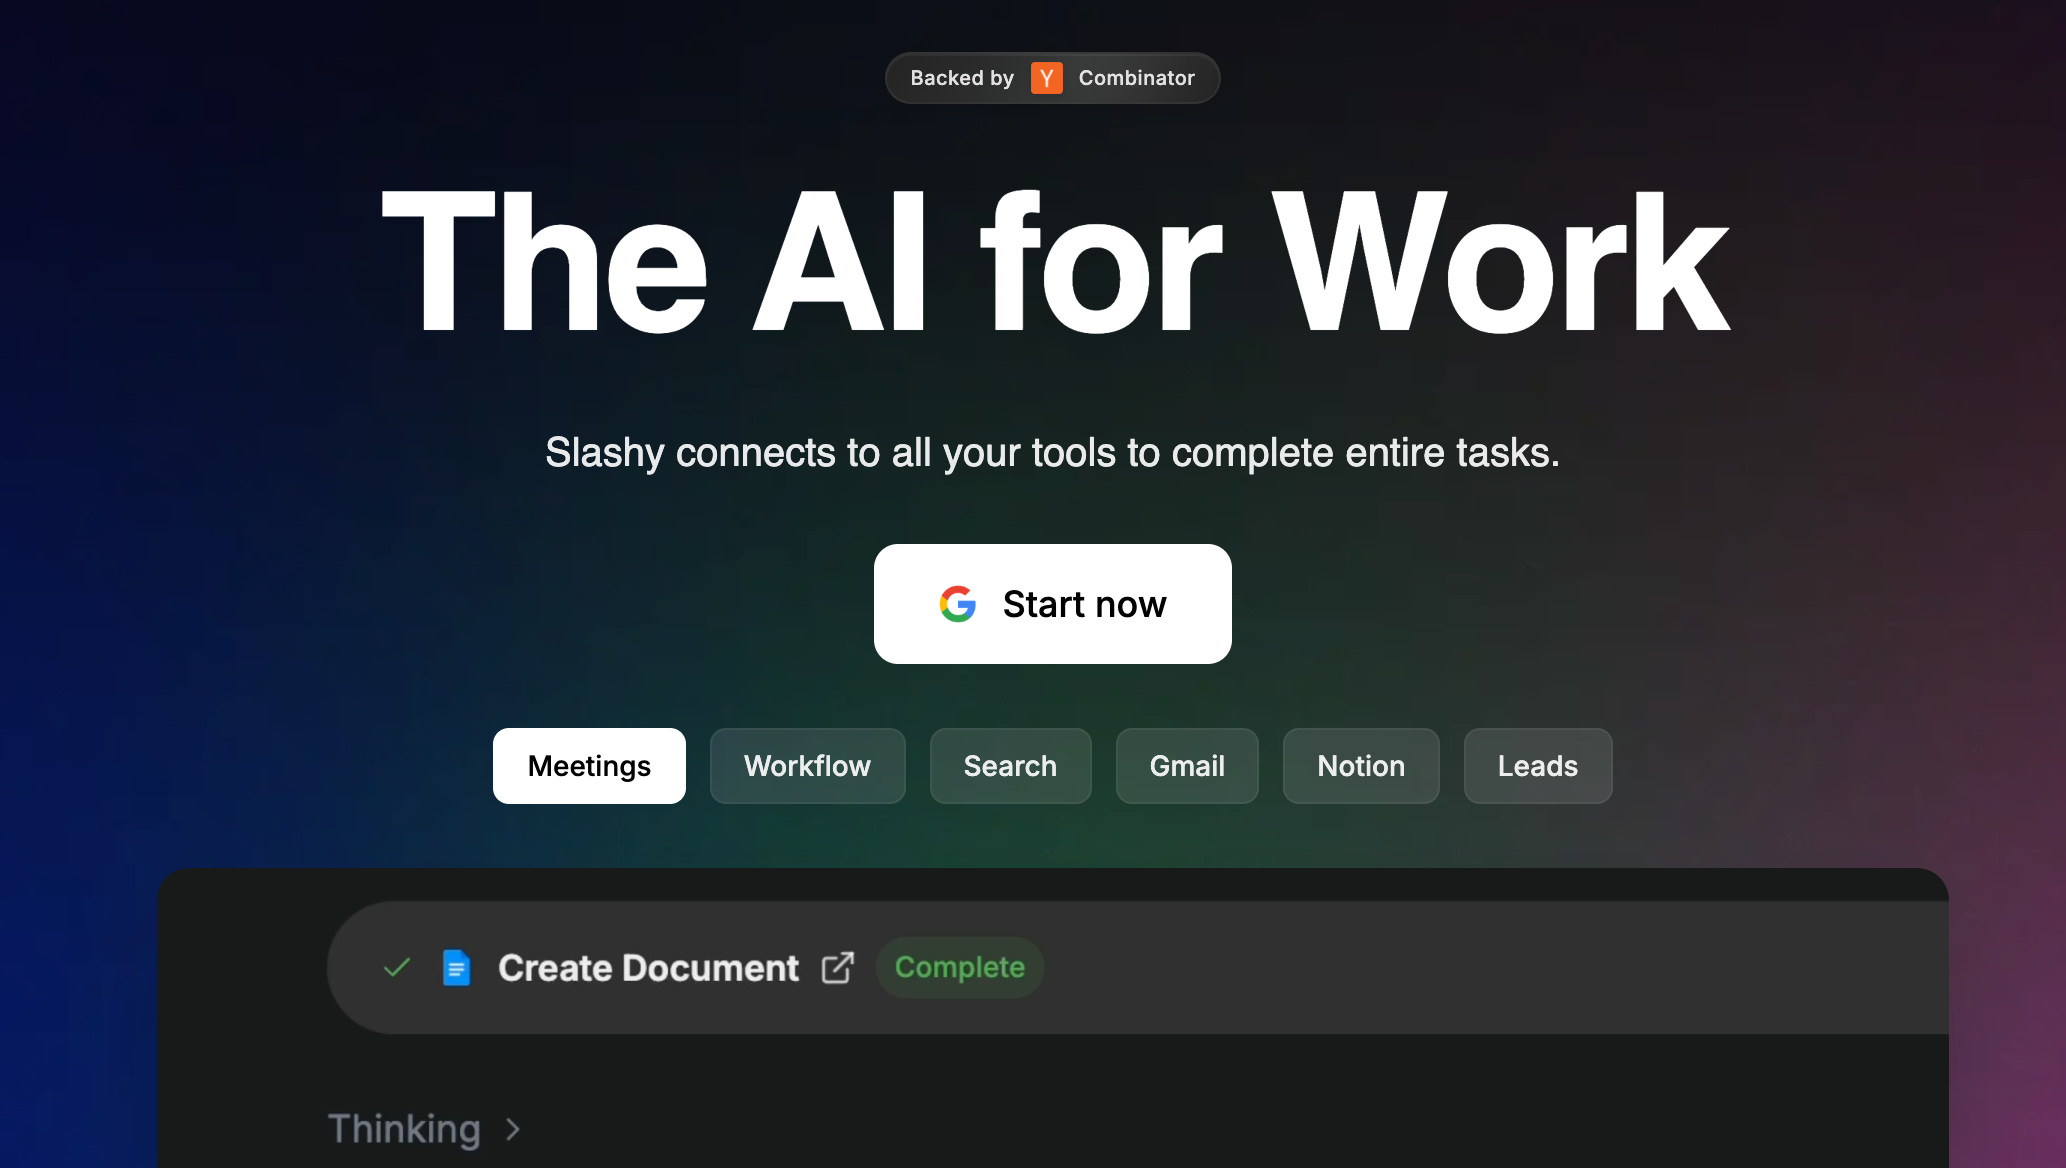The width and height of the screenshot is (2066, 1168).
Task: Select the Notion tab
Action: pos(1361,766)
